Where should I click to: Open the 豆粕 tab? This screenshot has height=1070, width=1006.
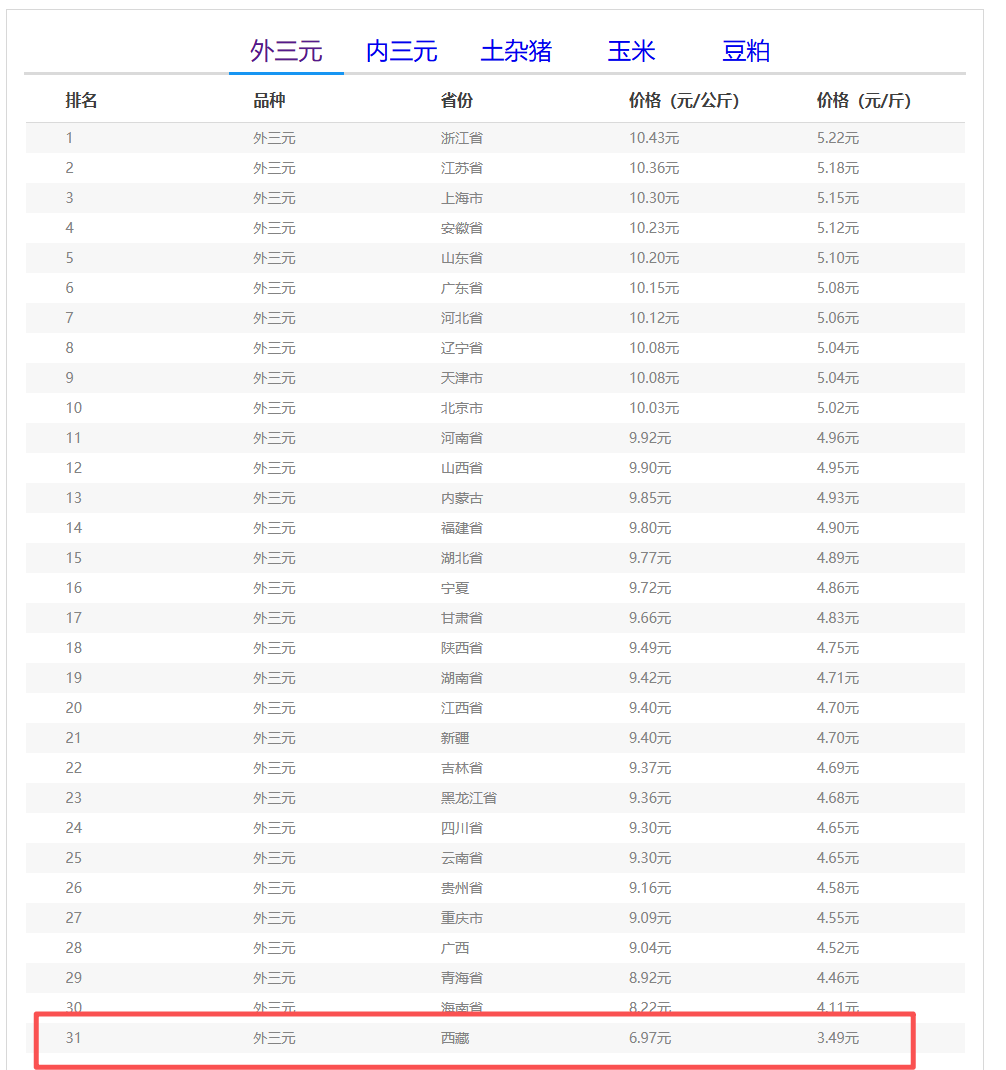[746, 51]
